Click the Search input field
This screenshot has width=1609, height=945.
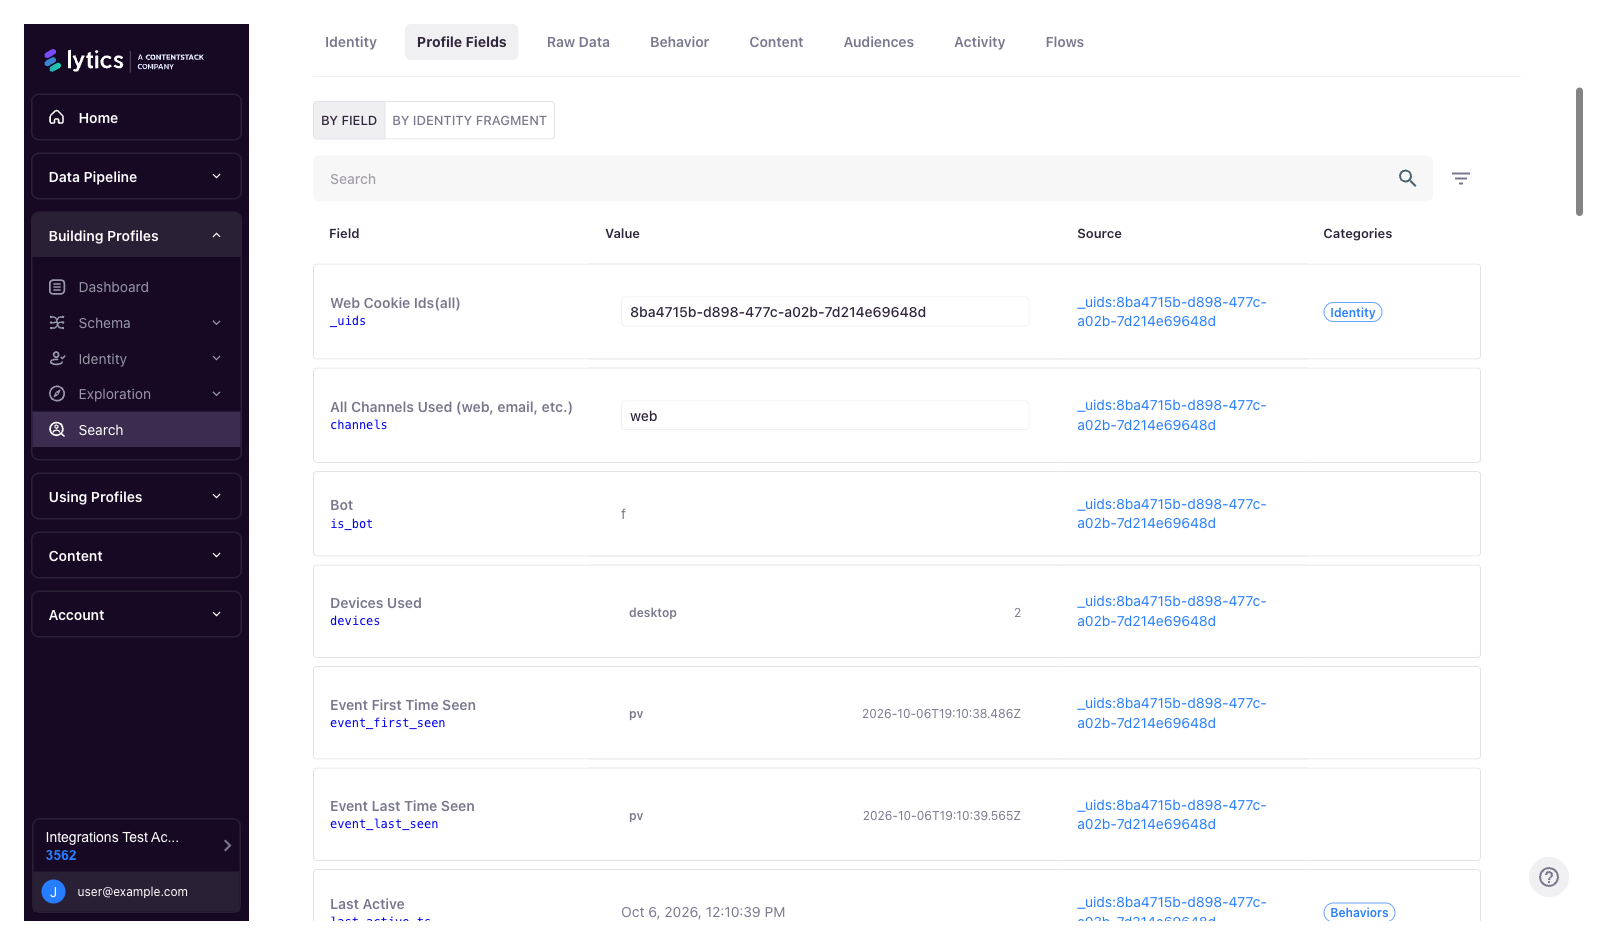click(x=873, y=178)
